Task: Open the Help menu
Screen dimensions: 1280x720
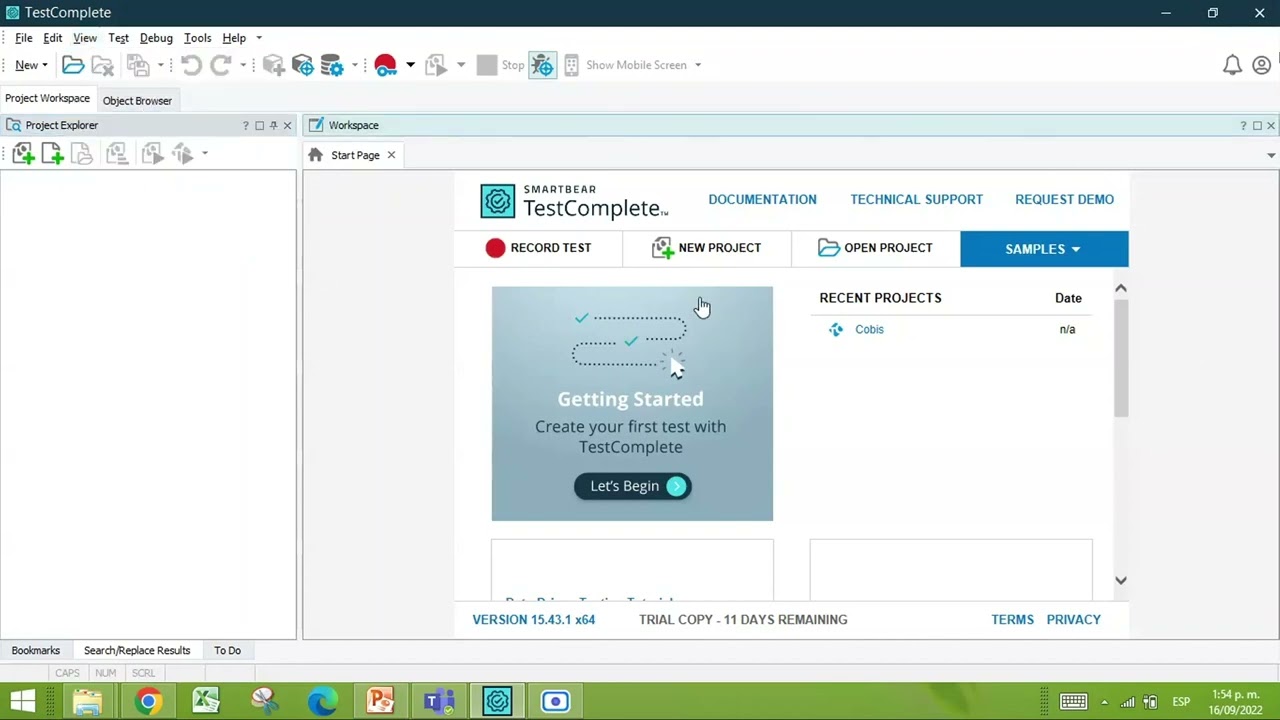Action: (x=234, y=38)
